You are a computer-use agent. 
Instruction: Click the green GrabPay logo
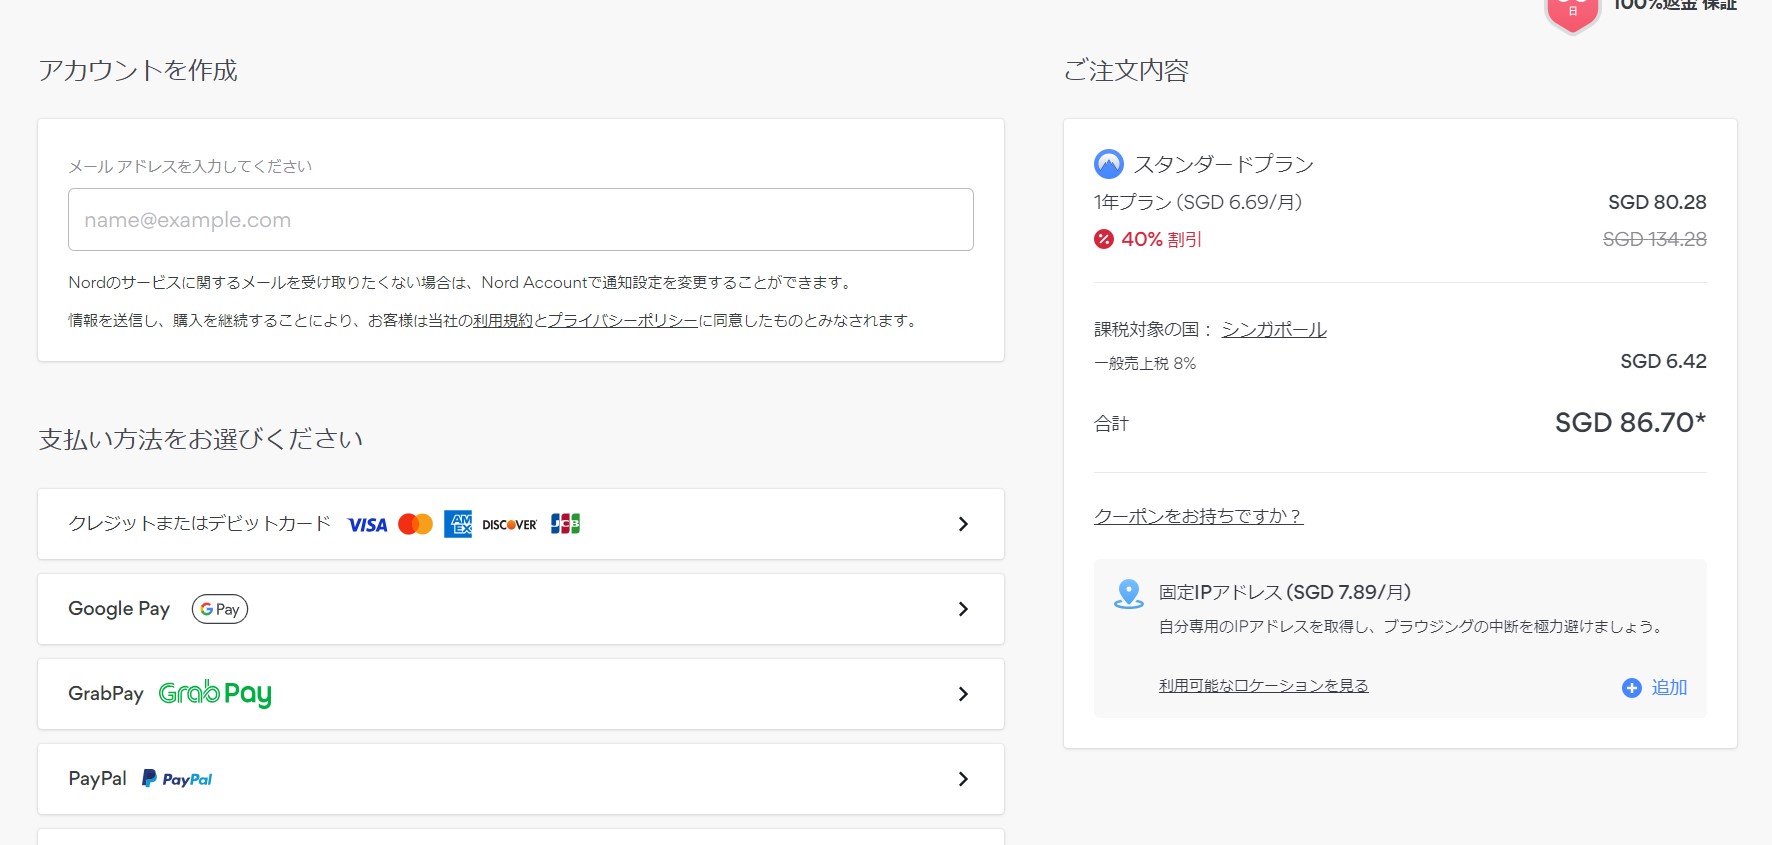(215, 694)
